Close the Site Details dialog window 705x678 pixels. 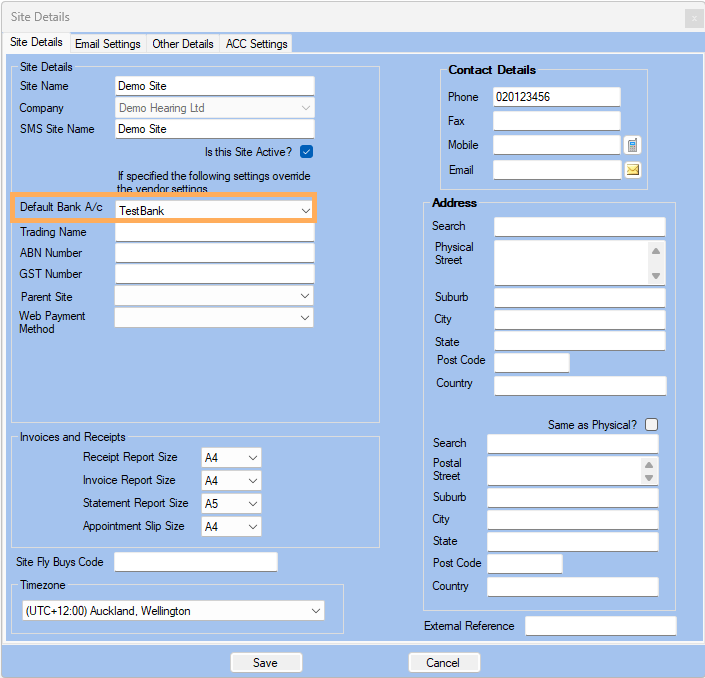click(x=692, y=17)
